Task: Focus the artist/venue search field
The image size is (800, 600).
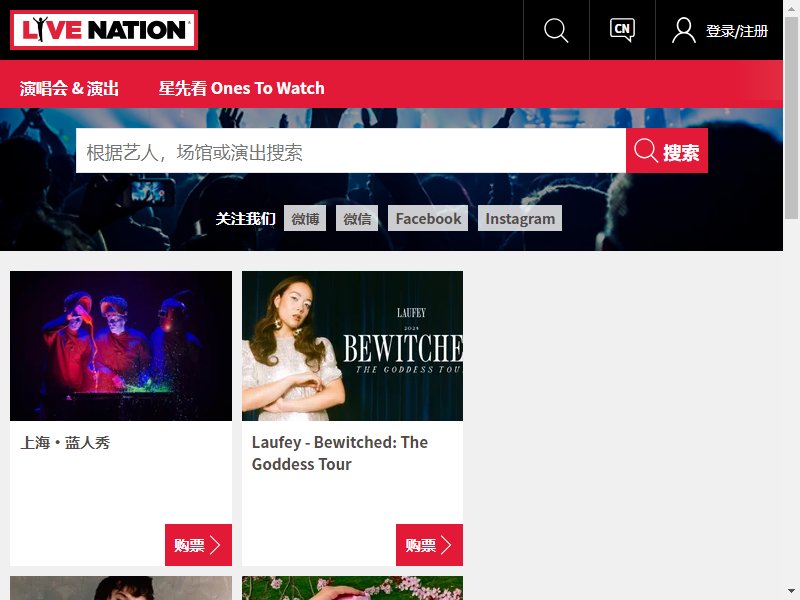Action: (351, 151)
